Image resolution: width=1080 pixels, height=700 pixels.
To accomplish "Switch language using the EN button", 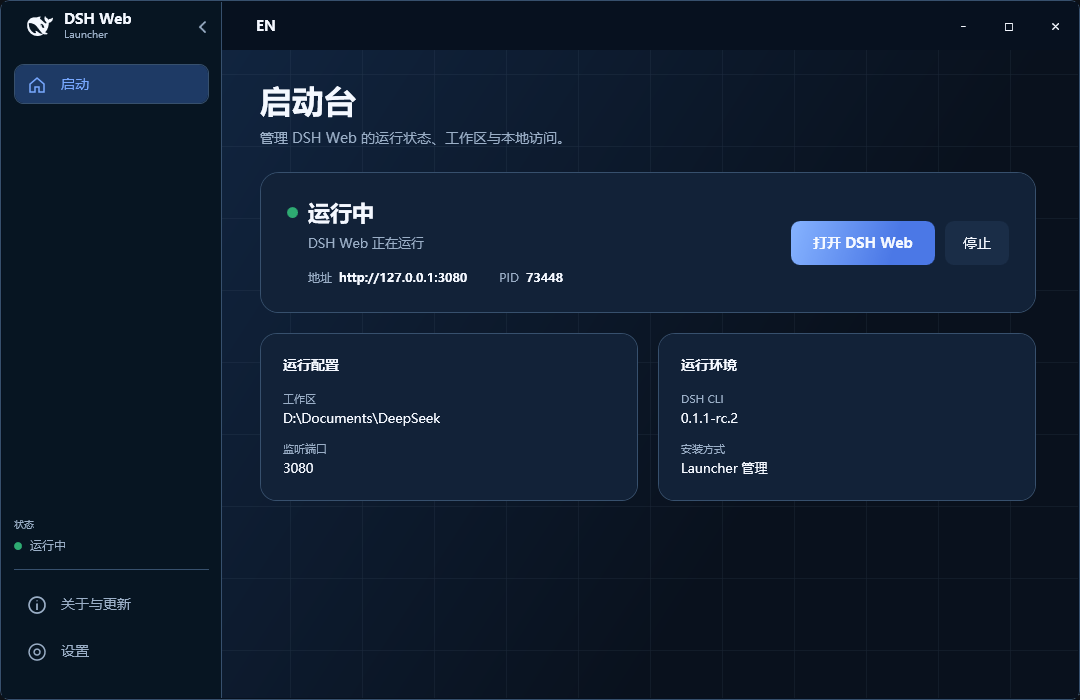I will (266, 26).
